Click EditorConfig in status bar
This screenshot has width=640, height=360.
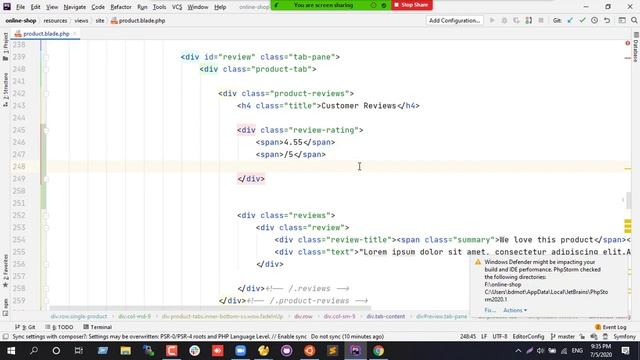[528, 337]
